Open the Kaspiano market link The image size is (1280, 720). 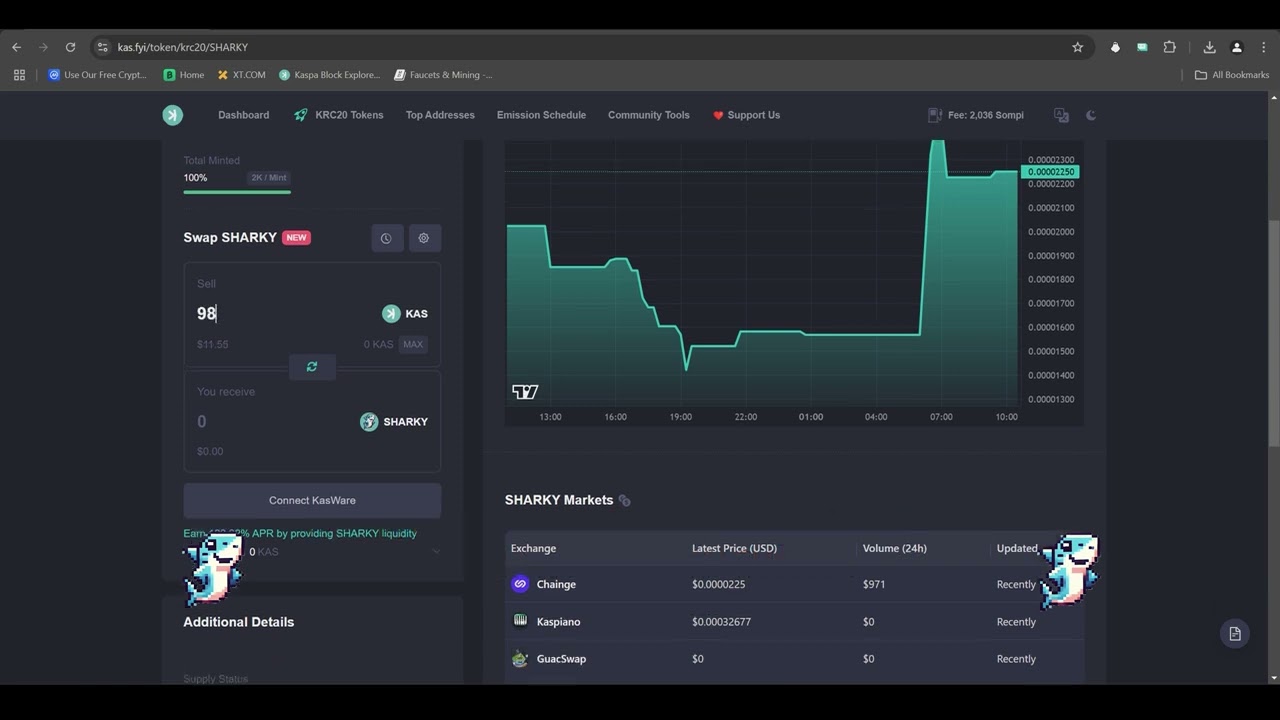click(558, 622)
